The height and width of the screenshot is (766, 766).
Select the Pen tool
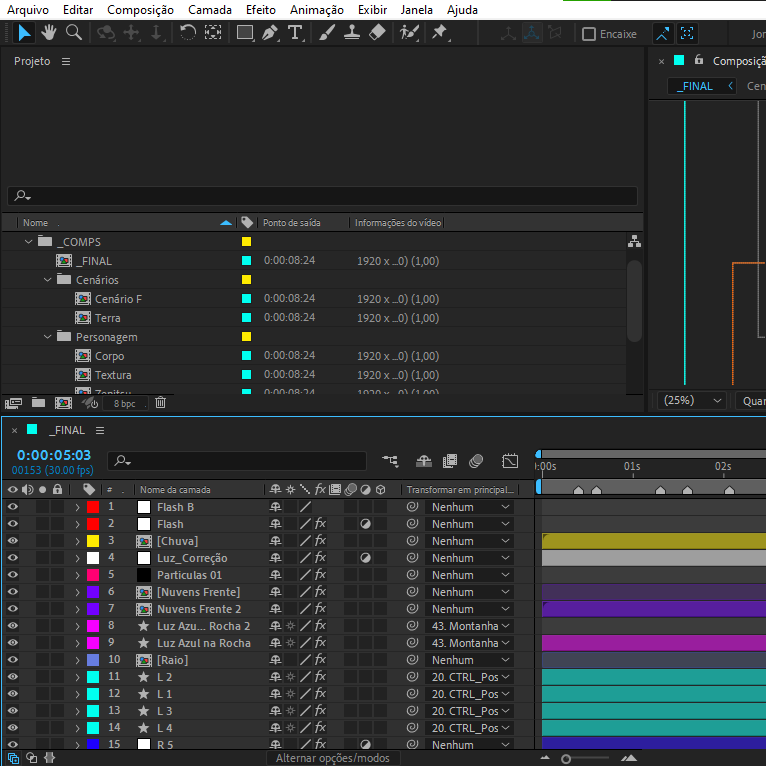tap(270, 33)
